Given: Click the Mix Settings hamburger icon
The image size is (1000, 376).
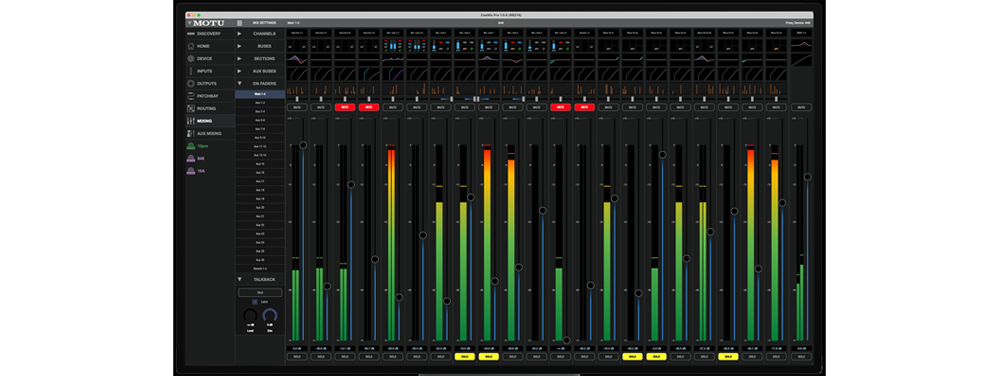Looking at the screenshot, I should click(x=240, y=23).
